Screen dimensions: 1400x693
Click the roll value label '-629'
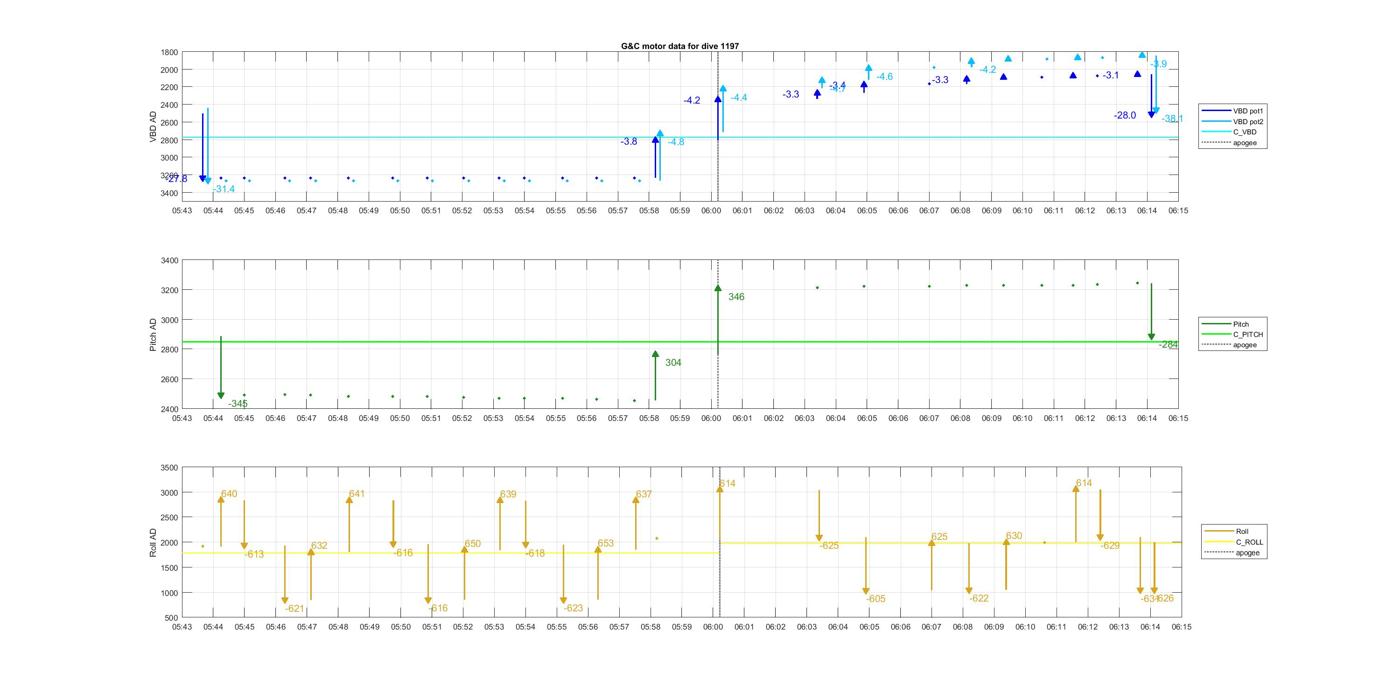click(x=1110, y=546)
